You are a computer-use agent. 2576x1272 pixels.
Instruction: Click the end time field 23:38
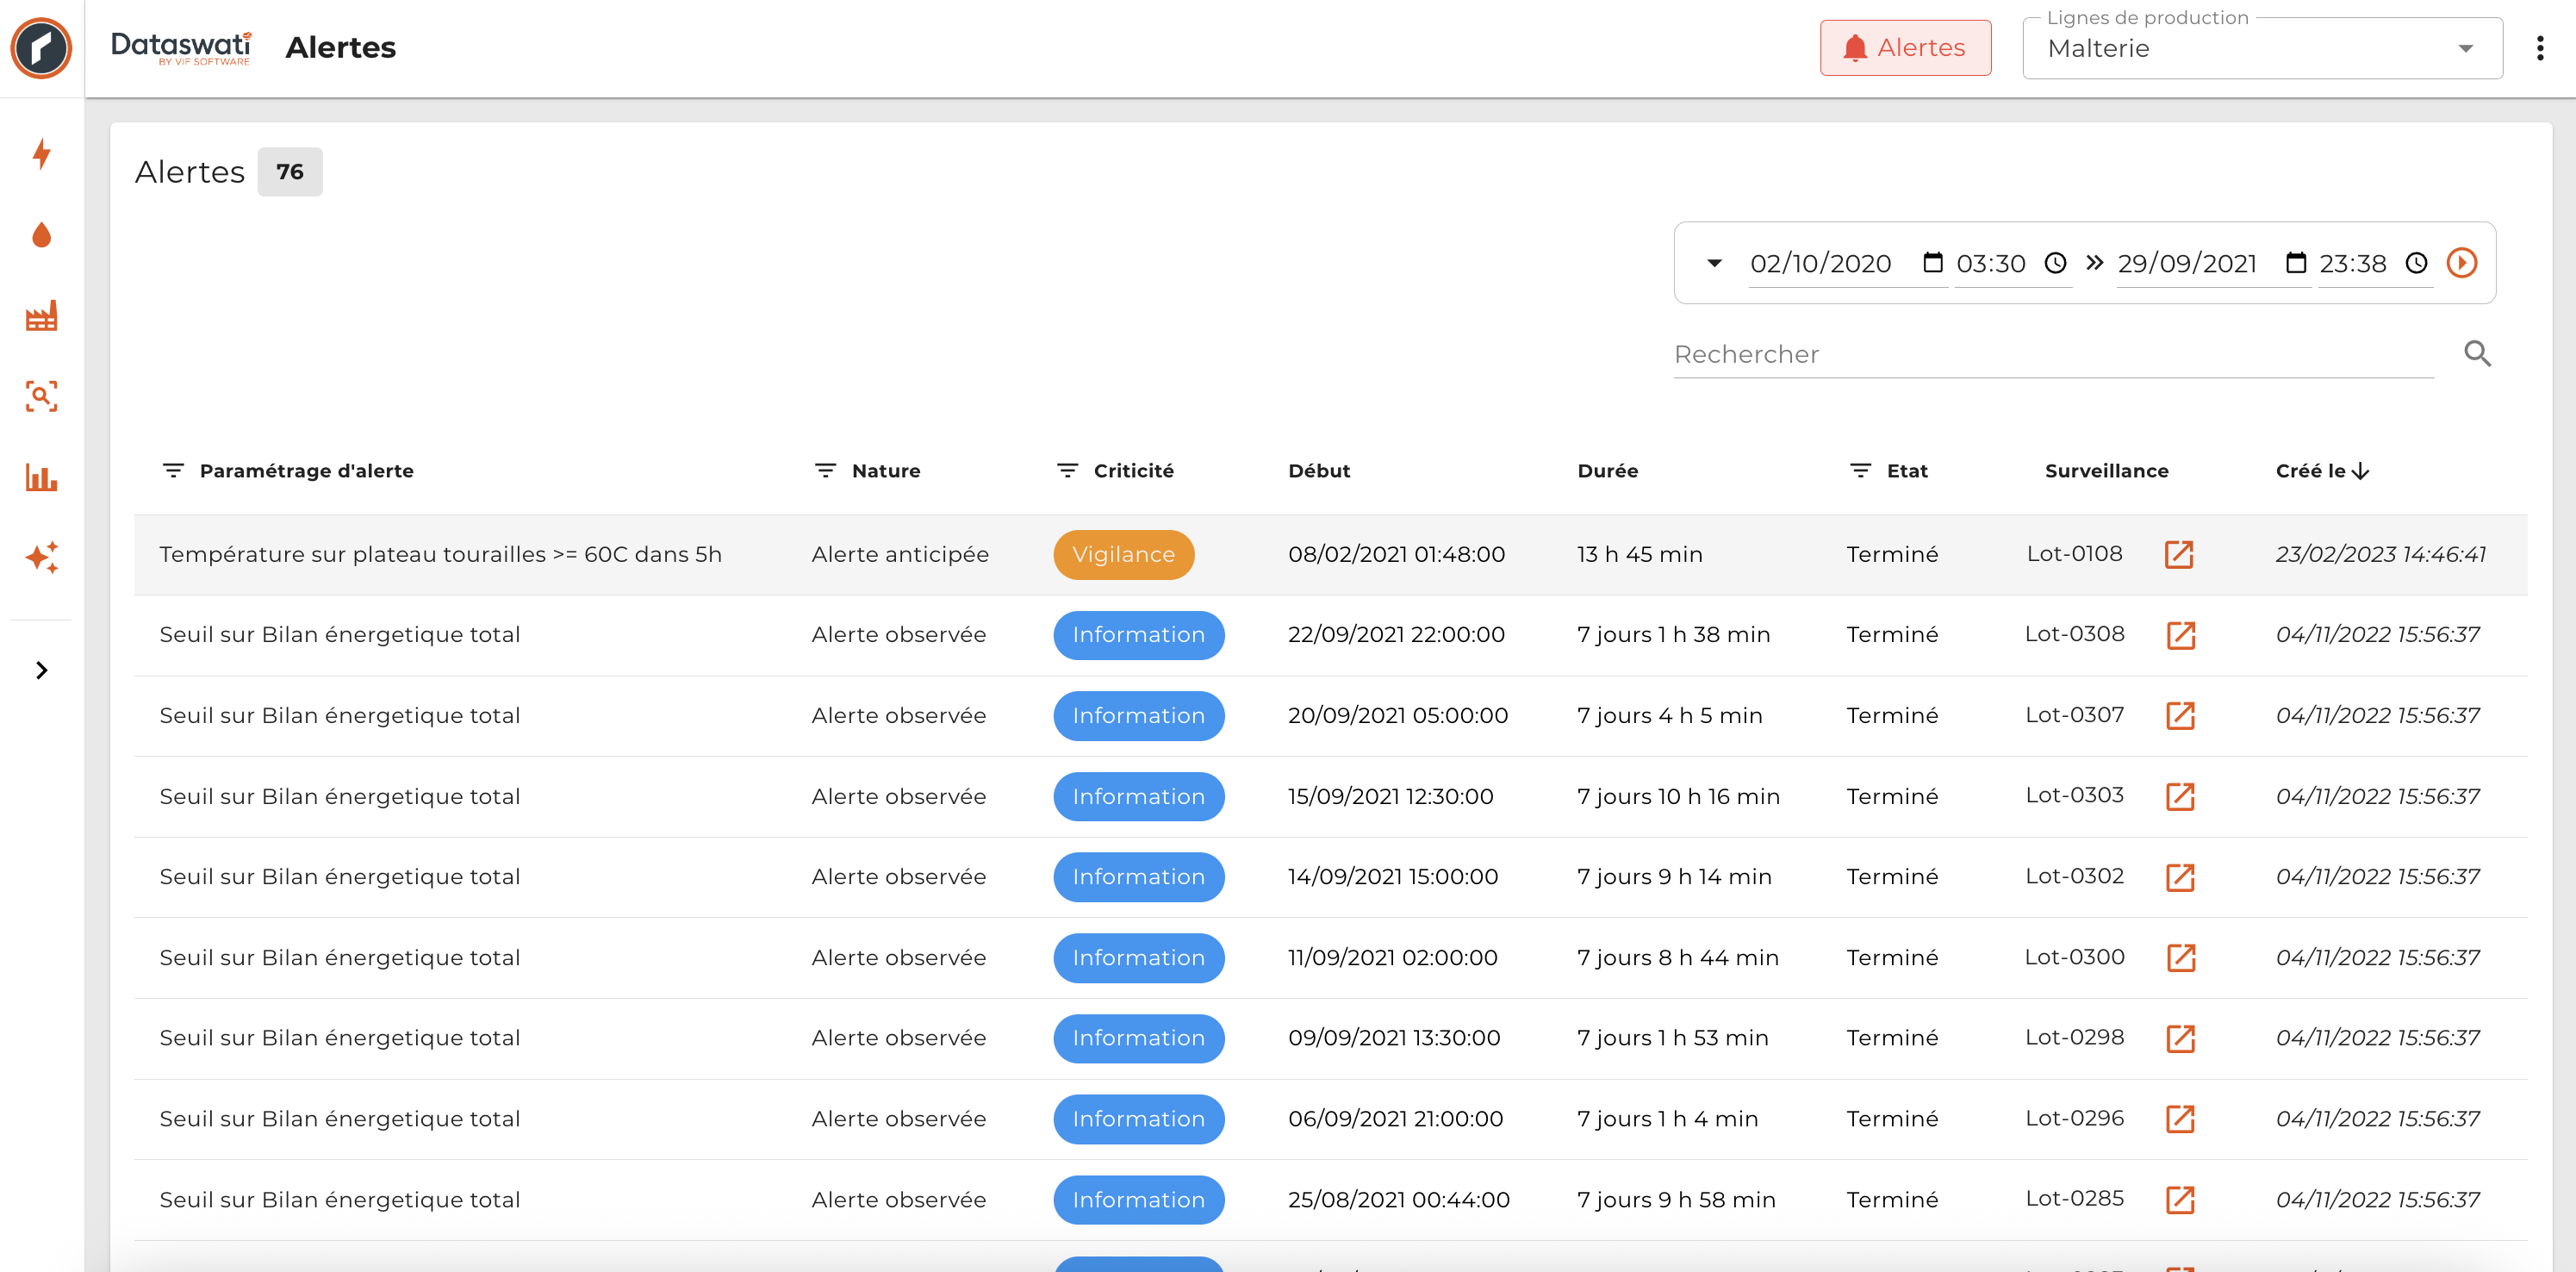[2353, 263]
